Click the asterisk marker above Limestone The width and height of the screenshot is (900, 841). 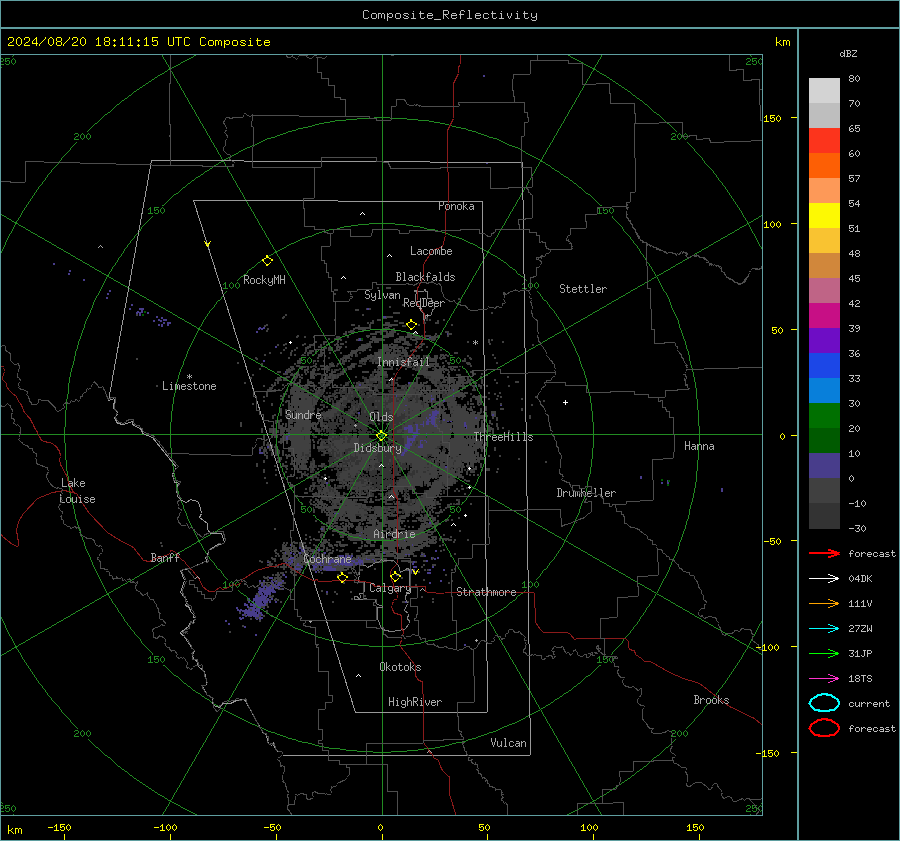pos(189,377)
